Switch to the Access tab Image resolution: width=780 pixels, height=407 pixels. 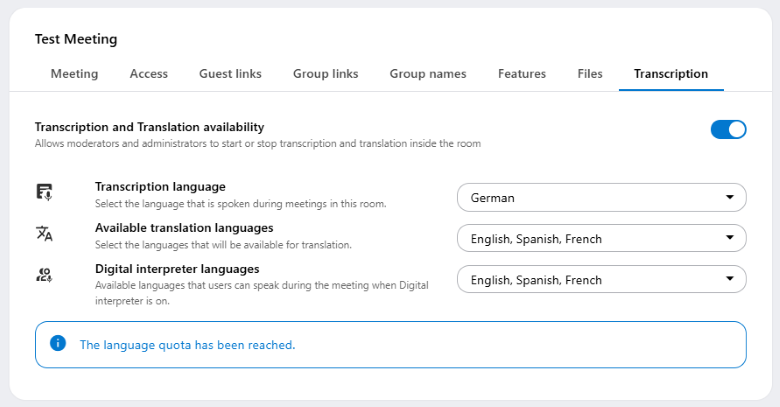pyautogui.click(x=149, y=74)
